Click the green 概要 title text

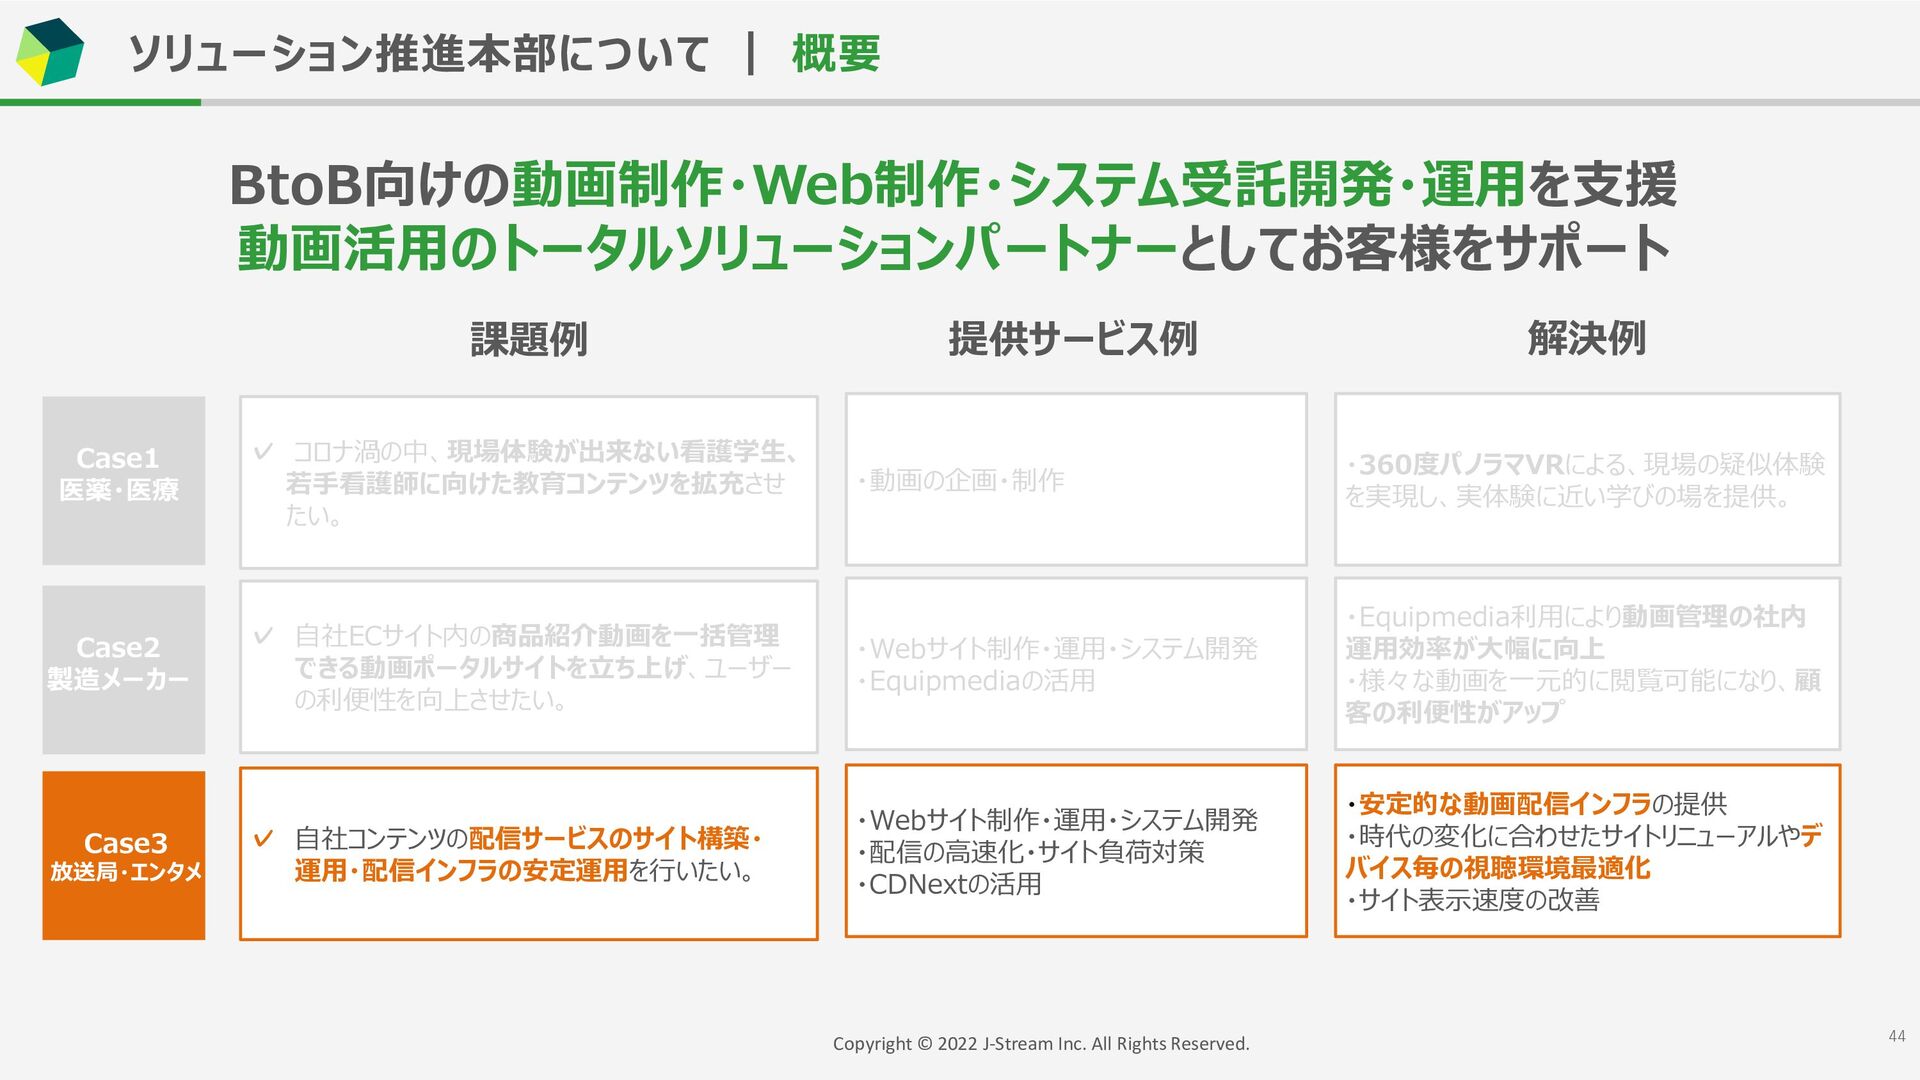pyautogui.click(x=836, y=54)
